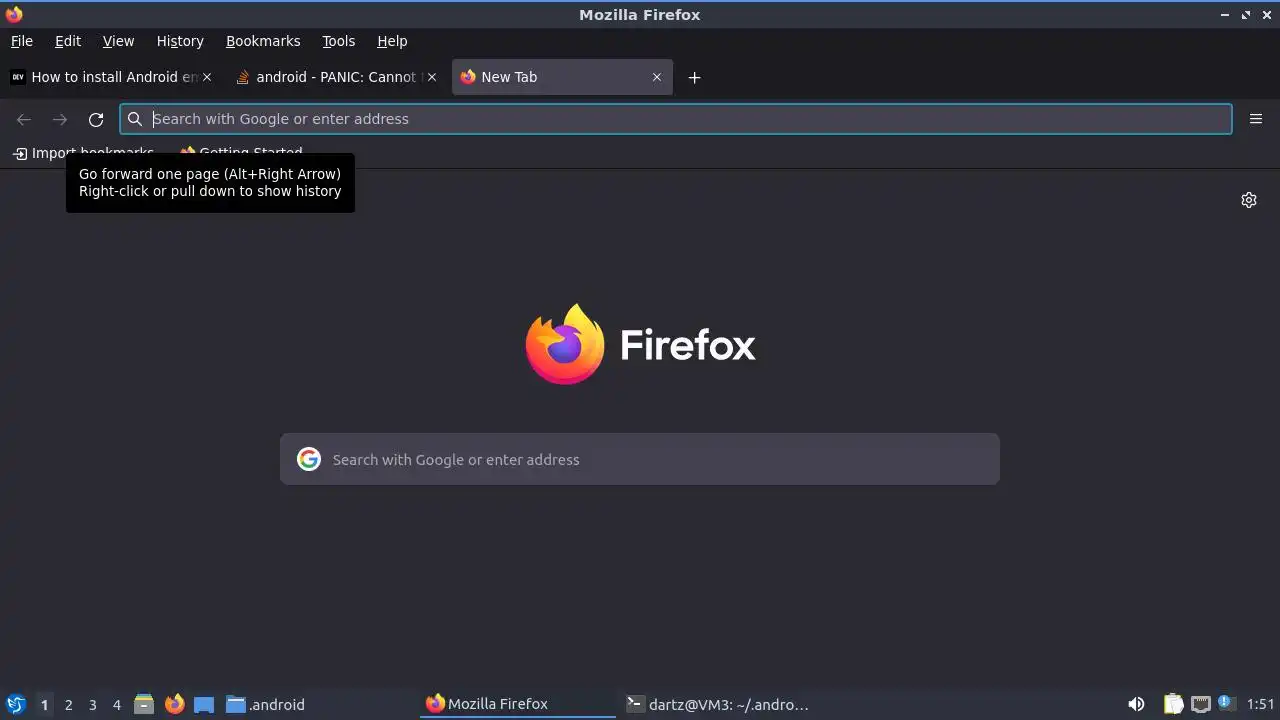Image resolution: width=1280 pixels, height=720 pixels.
Task: Open the volume speaker tray icon
Action: click(x=1136, y=704)
